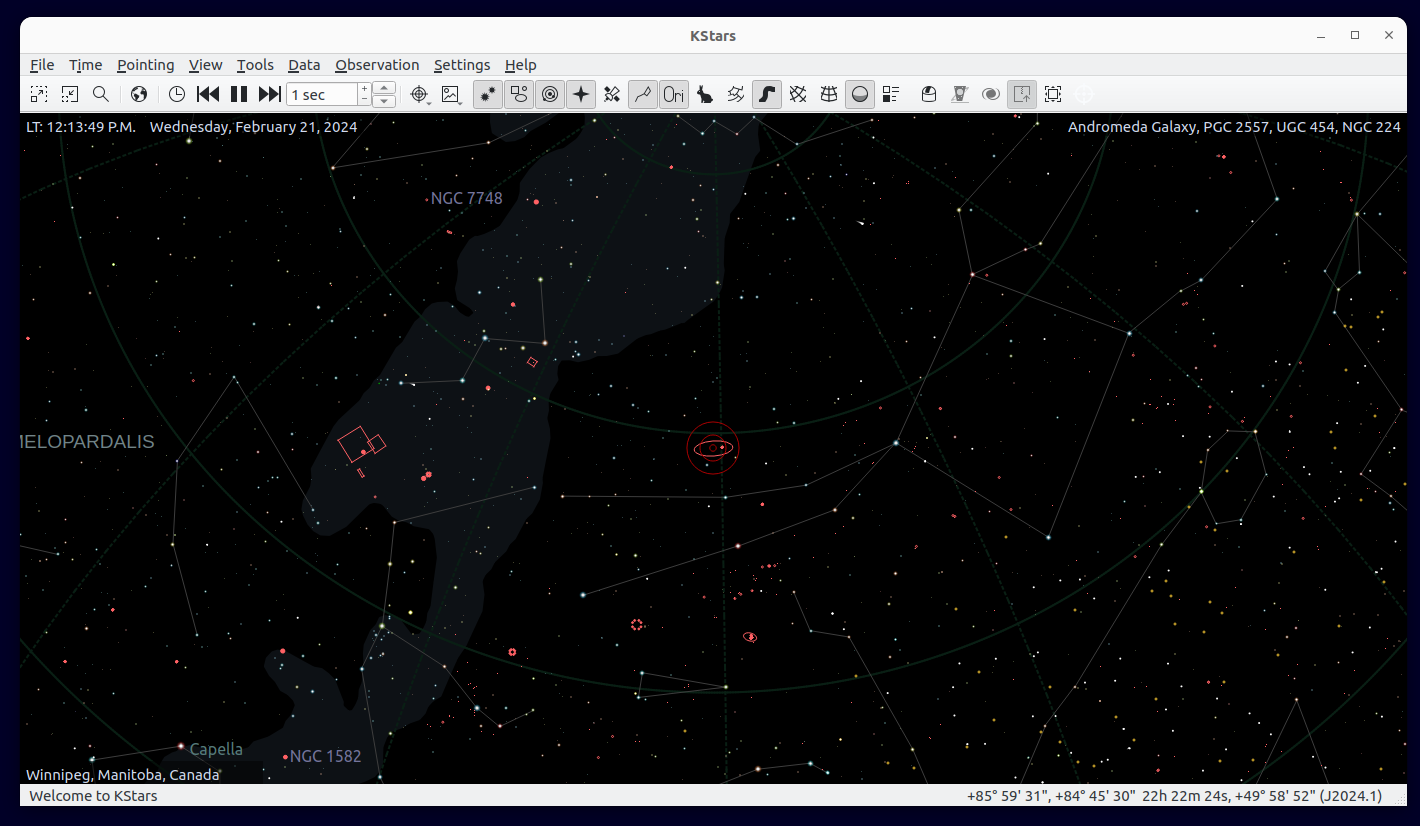Pause the simulation clock
This screenshot has height=826, width=1420.
[239, 94]
